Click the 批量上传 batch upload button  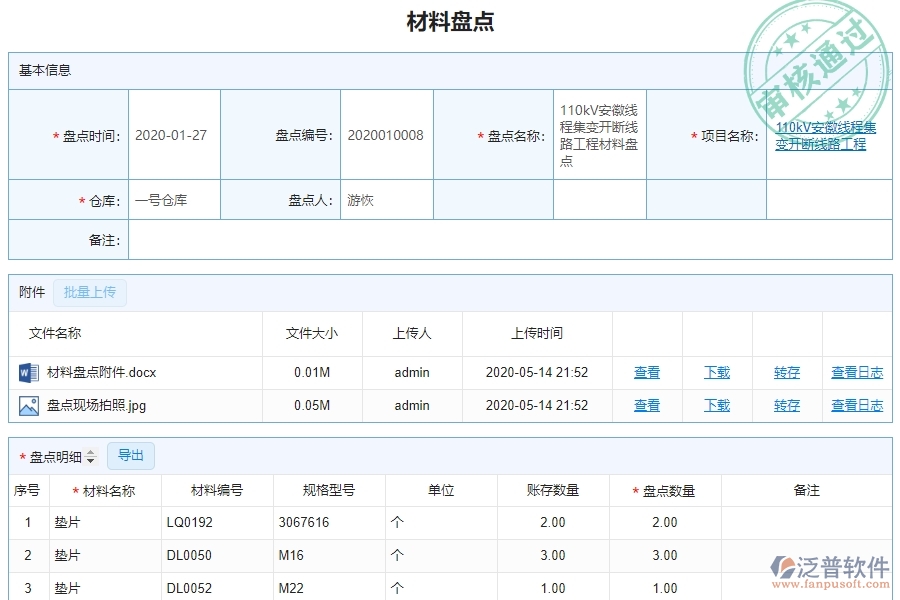(x=90, y=292)
